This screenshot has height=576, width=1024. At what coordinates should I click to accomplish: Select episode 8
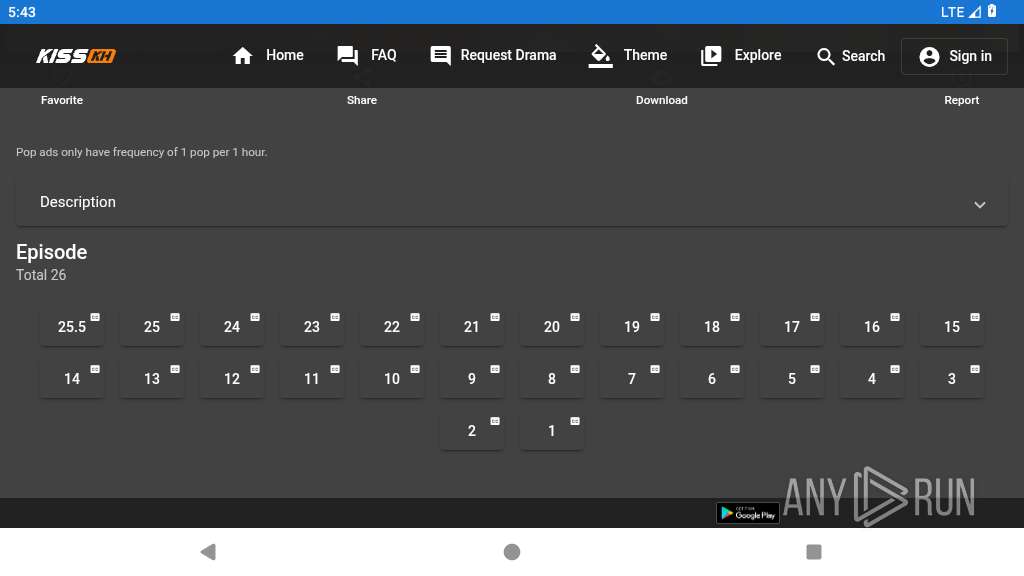(x=552, y=379)
